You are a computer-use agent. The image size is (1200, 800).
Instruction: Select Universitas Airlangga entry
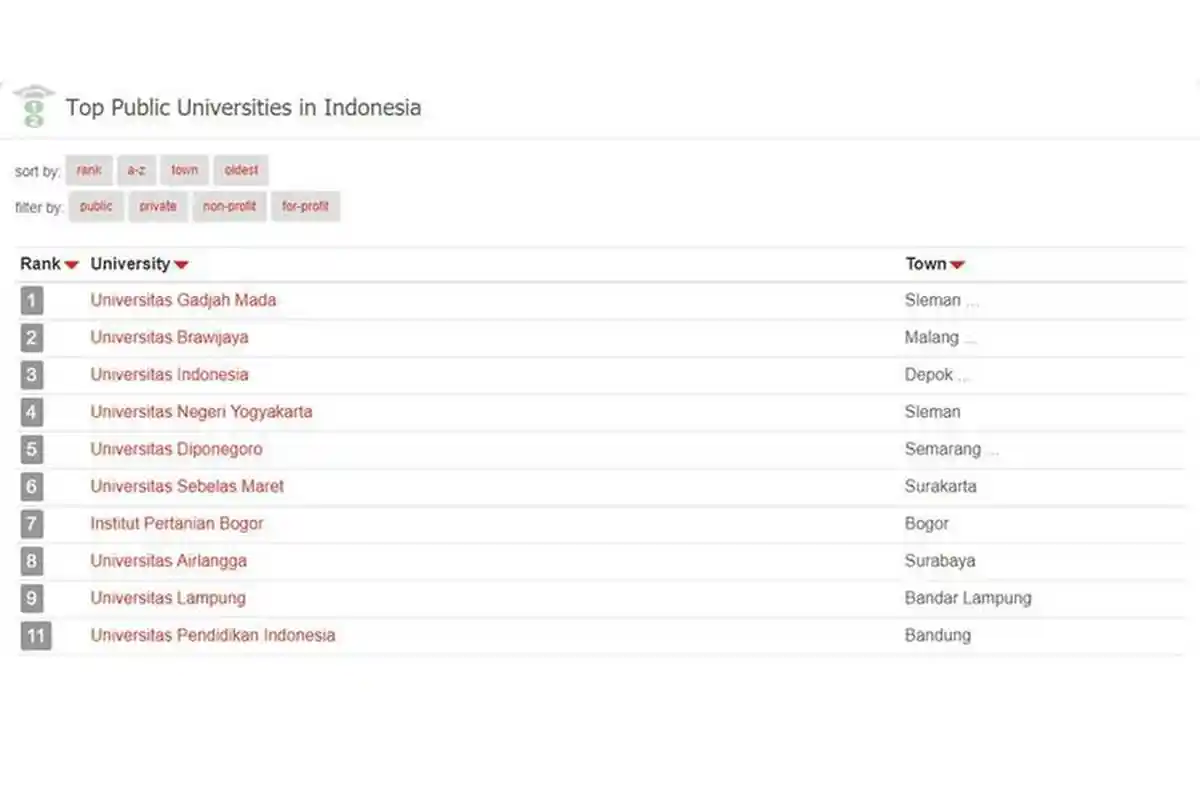tap(168, 561)
